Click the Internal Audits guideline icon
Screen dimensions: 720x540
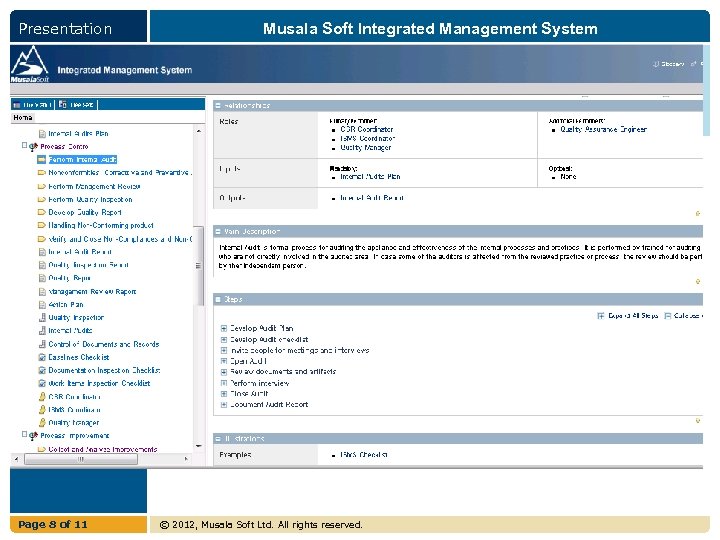(42, 330)
